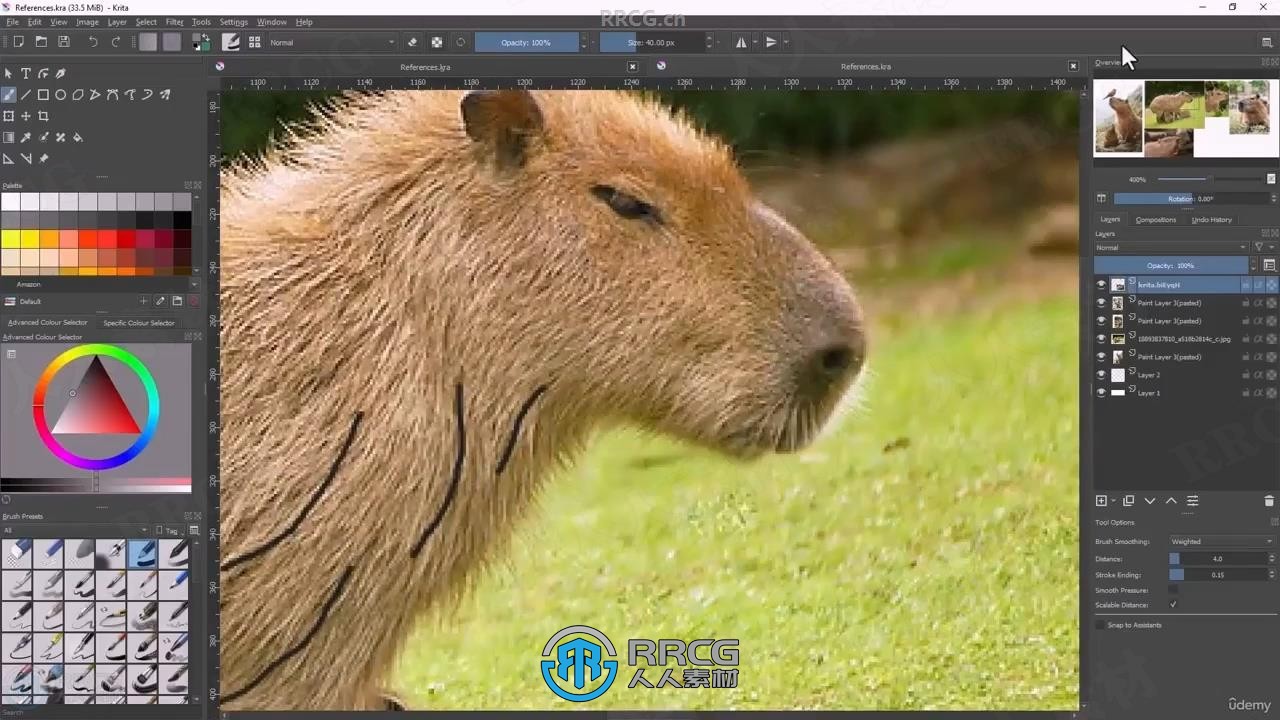Select the Rectangle tool
The image size is (1280, 720).
point(43,95)
